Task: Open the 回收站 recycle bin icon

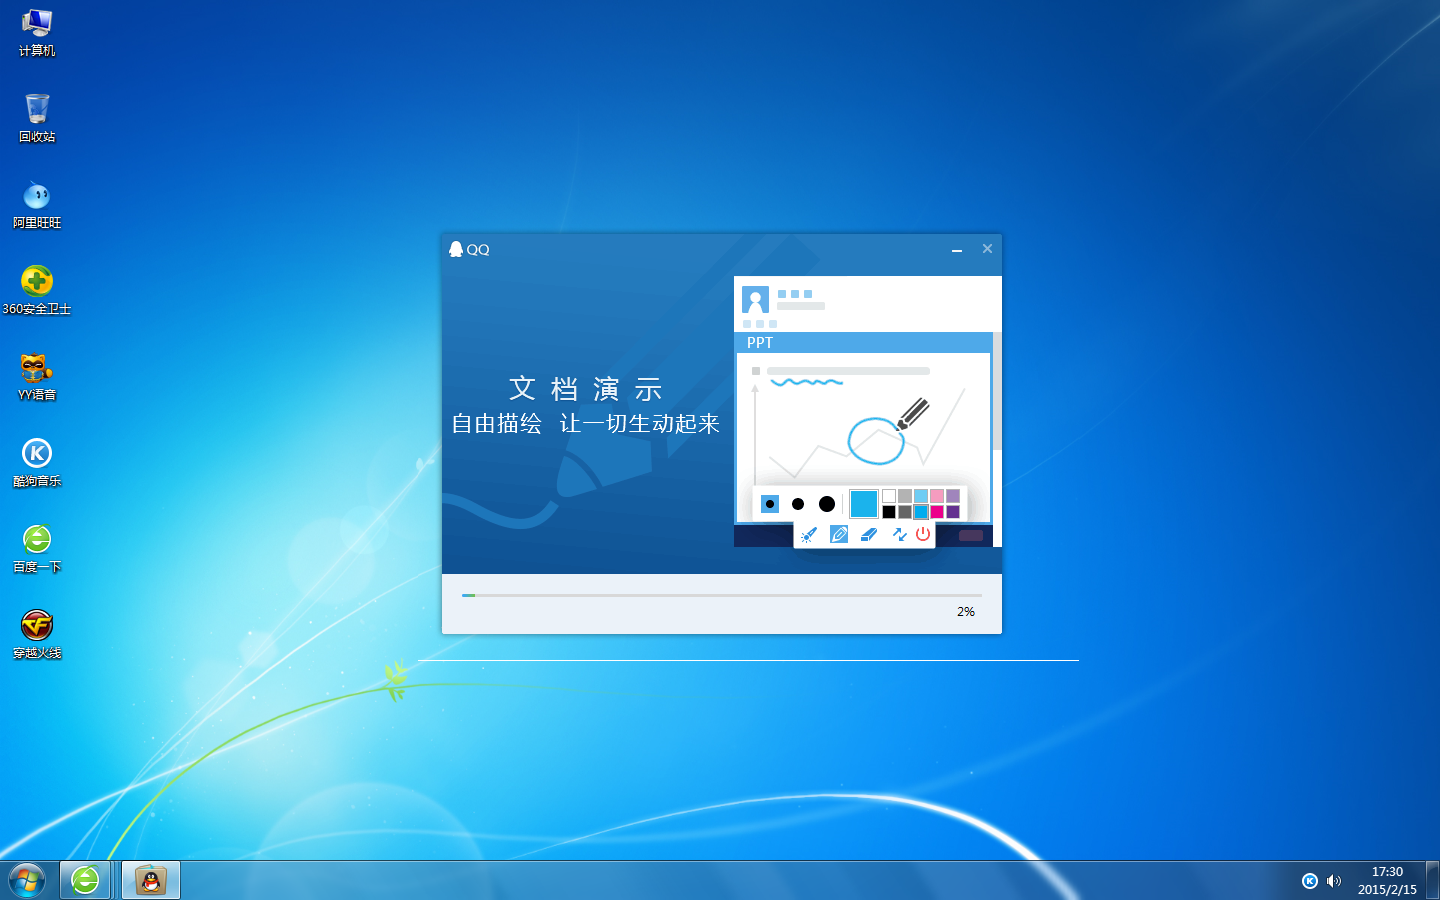Action: [x=37, y=118]
